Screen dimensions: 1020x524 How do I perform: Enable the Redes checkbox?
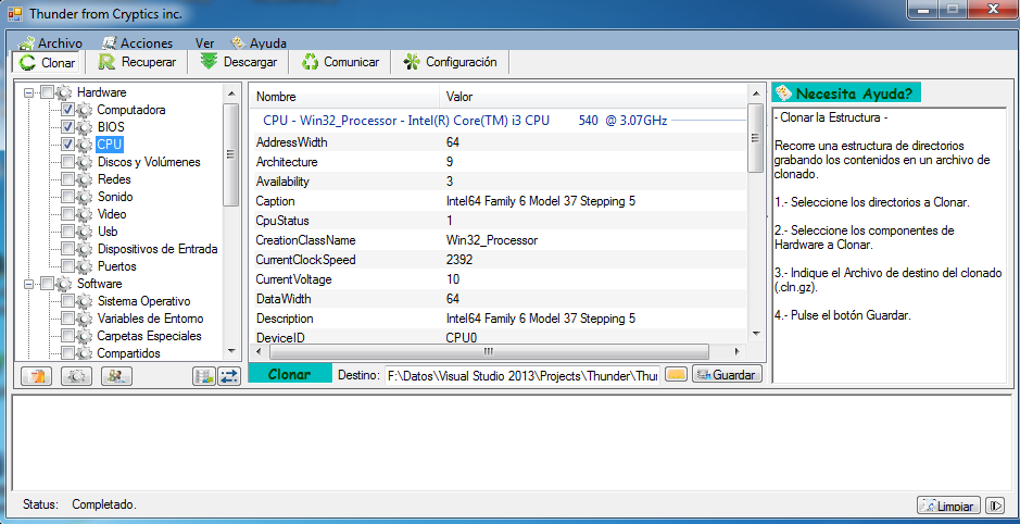coord(68,179)
